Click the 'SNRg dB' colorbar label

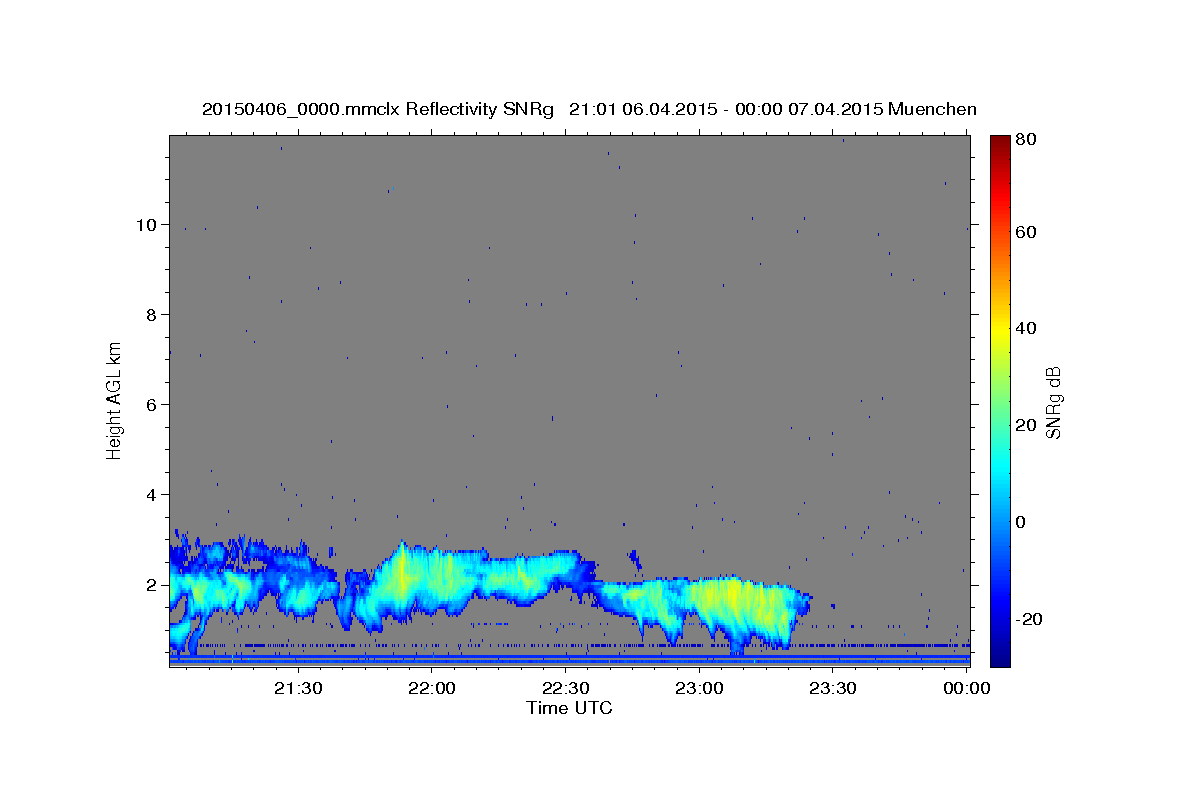1053,402
